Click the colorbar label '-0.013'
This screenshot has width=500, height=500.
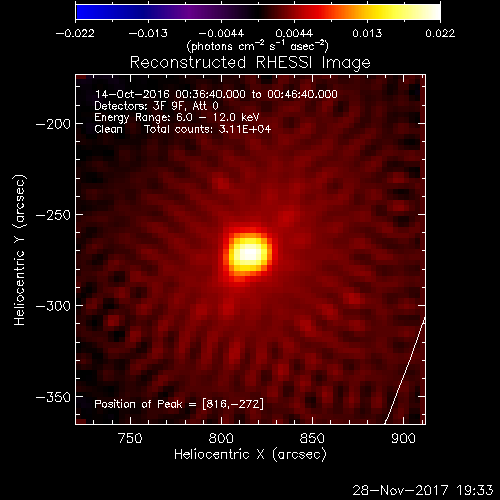(x=148, y=33)
